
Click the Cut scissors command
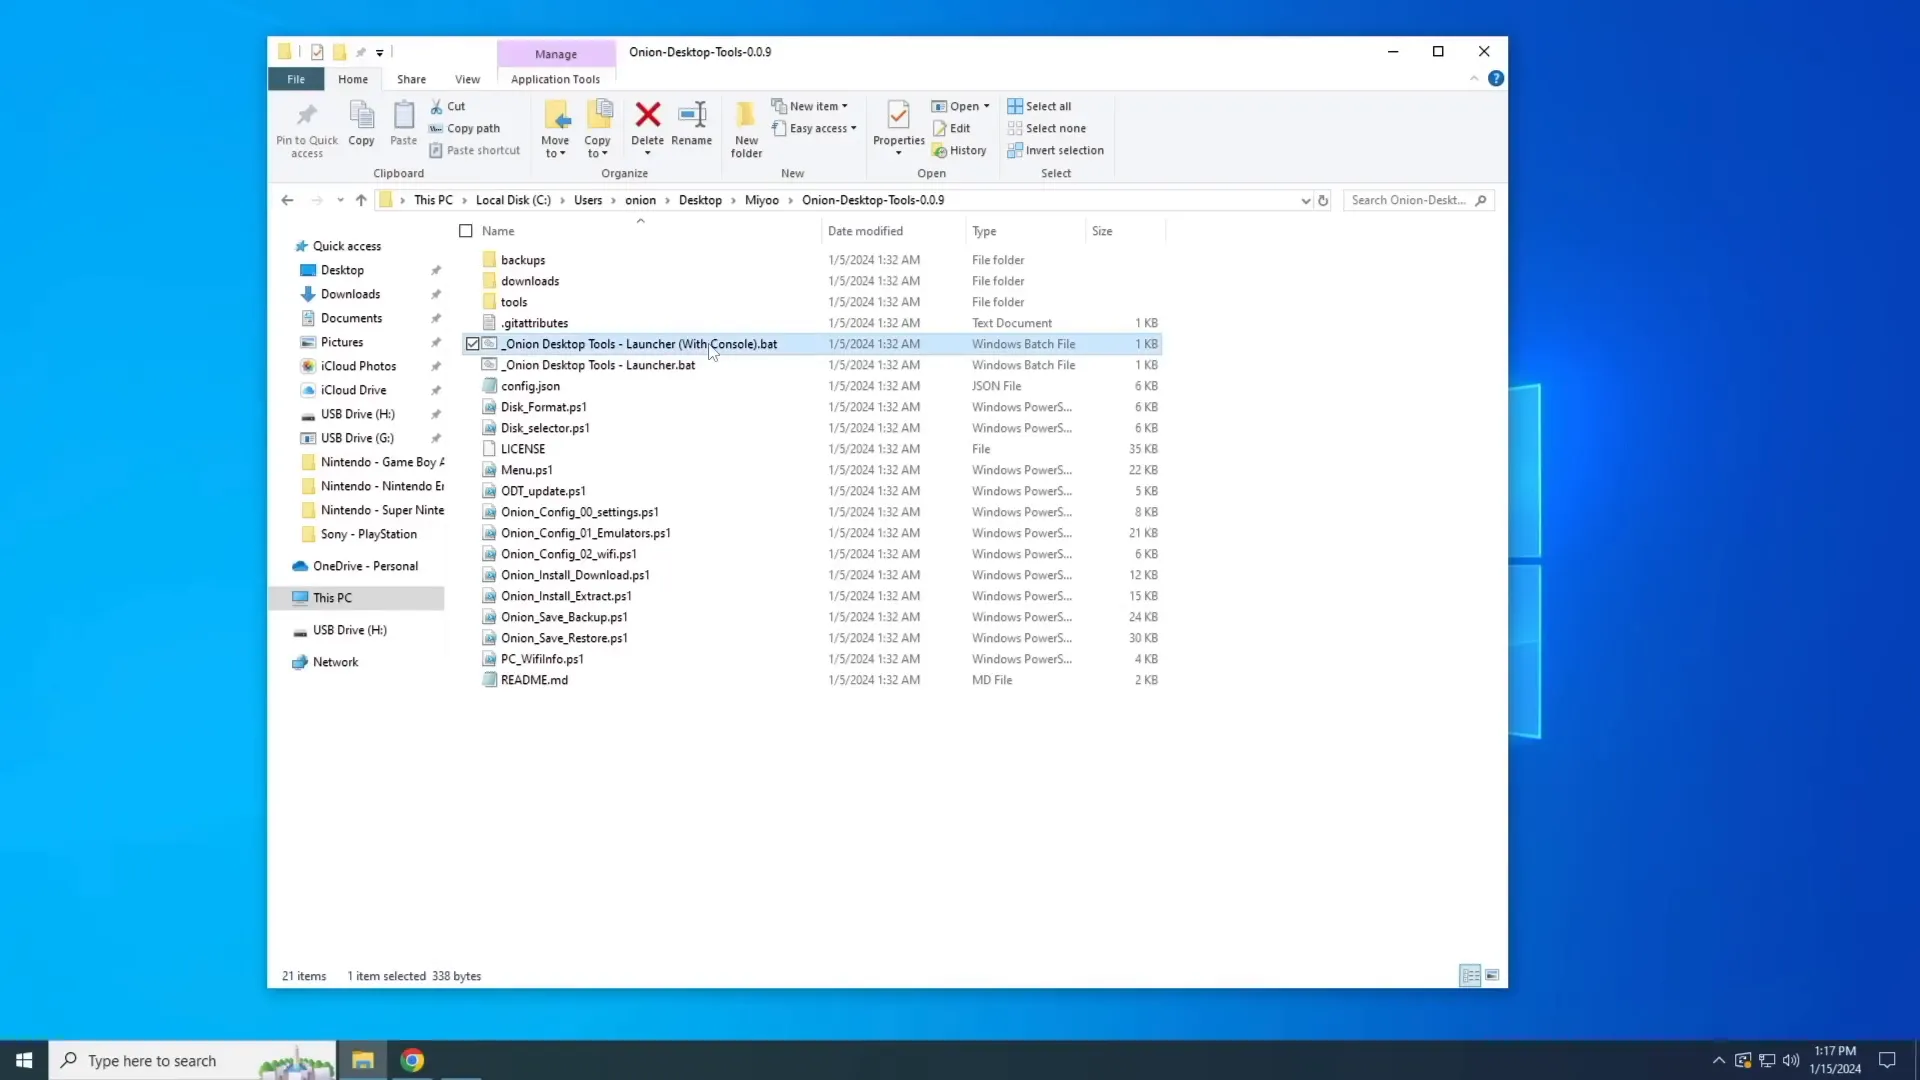(x=448, y=106)
